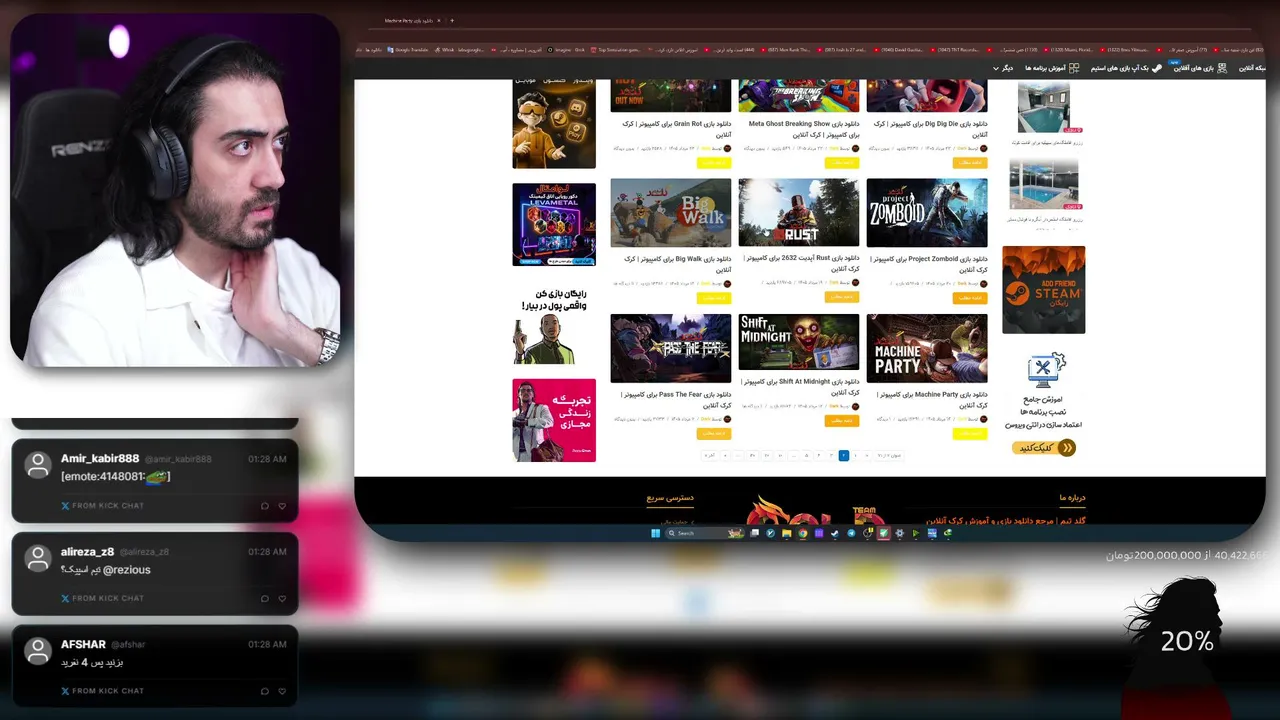Open Google Chrome from the taskbar
The width and height of the screenshot is (1280, 720).
(803, 533)
